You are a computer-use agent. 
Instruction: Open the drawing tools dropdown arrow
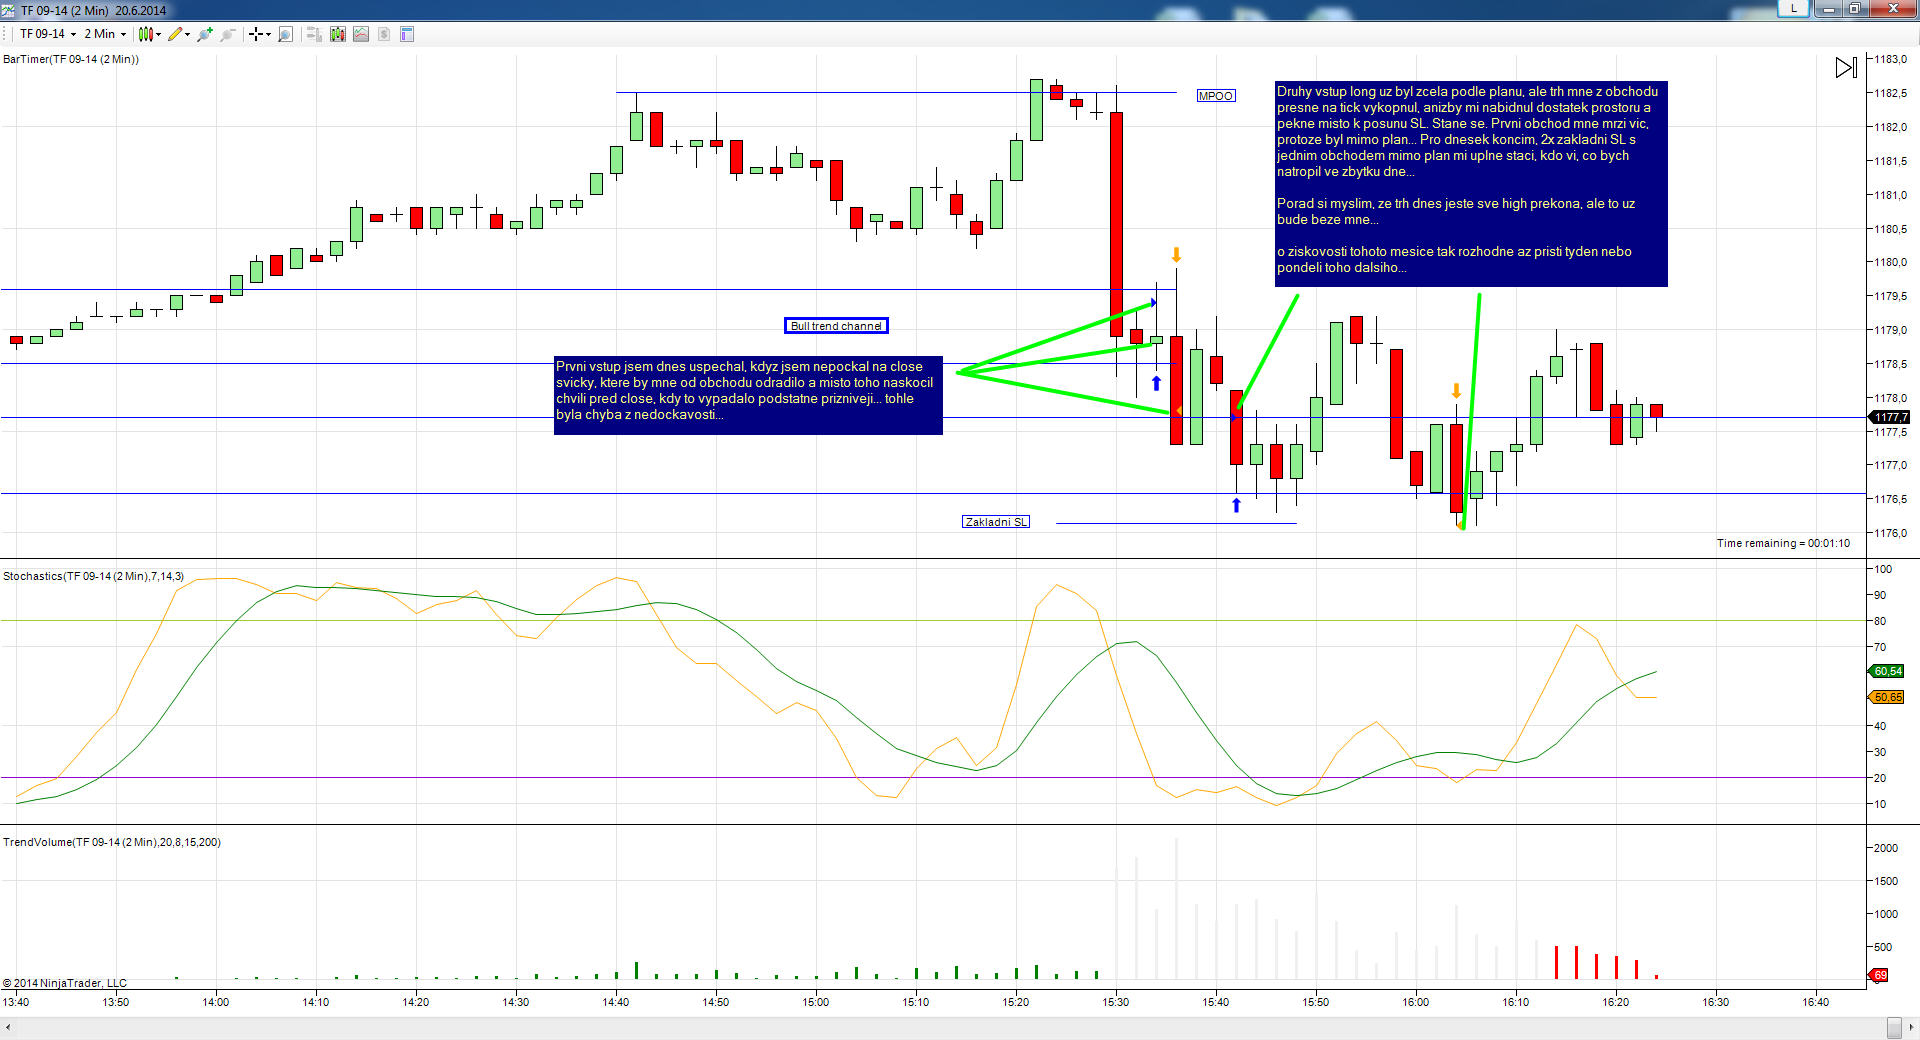(187, 35)
